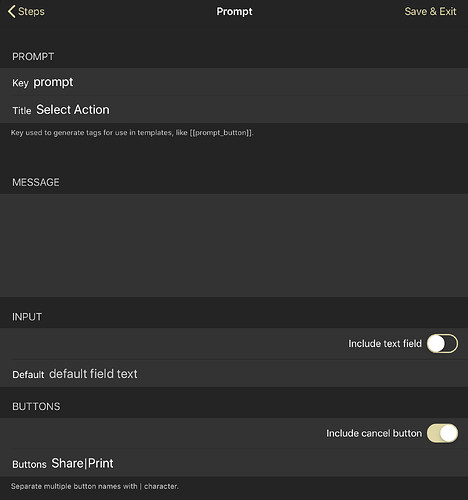Click the Title label beside Select Action

coord(22,111)
